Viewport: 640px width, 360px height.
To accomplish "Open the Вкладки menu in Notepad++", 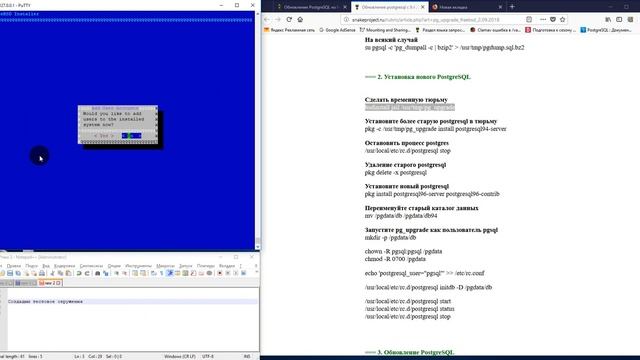I will pos(227,266).
